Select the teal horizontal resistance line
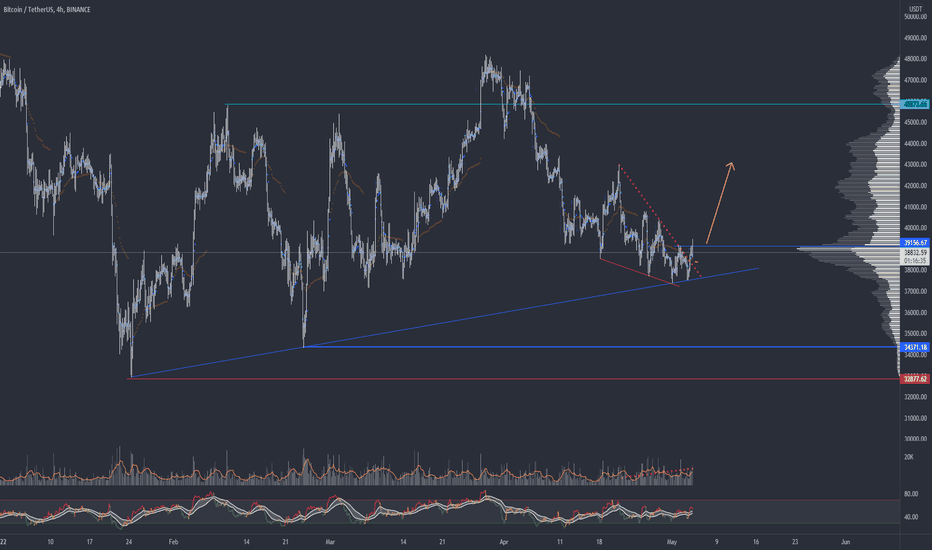932x550 pixels. click(562, 105)
